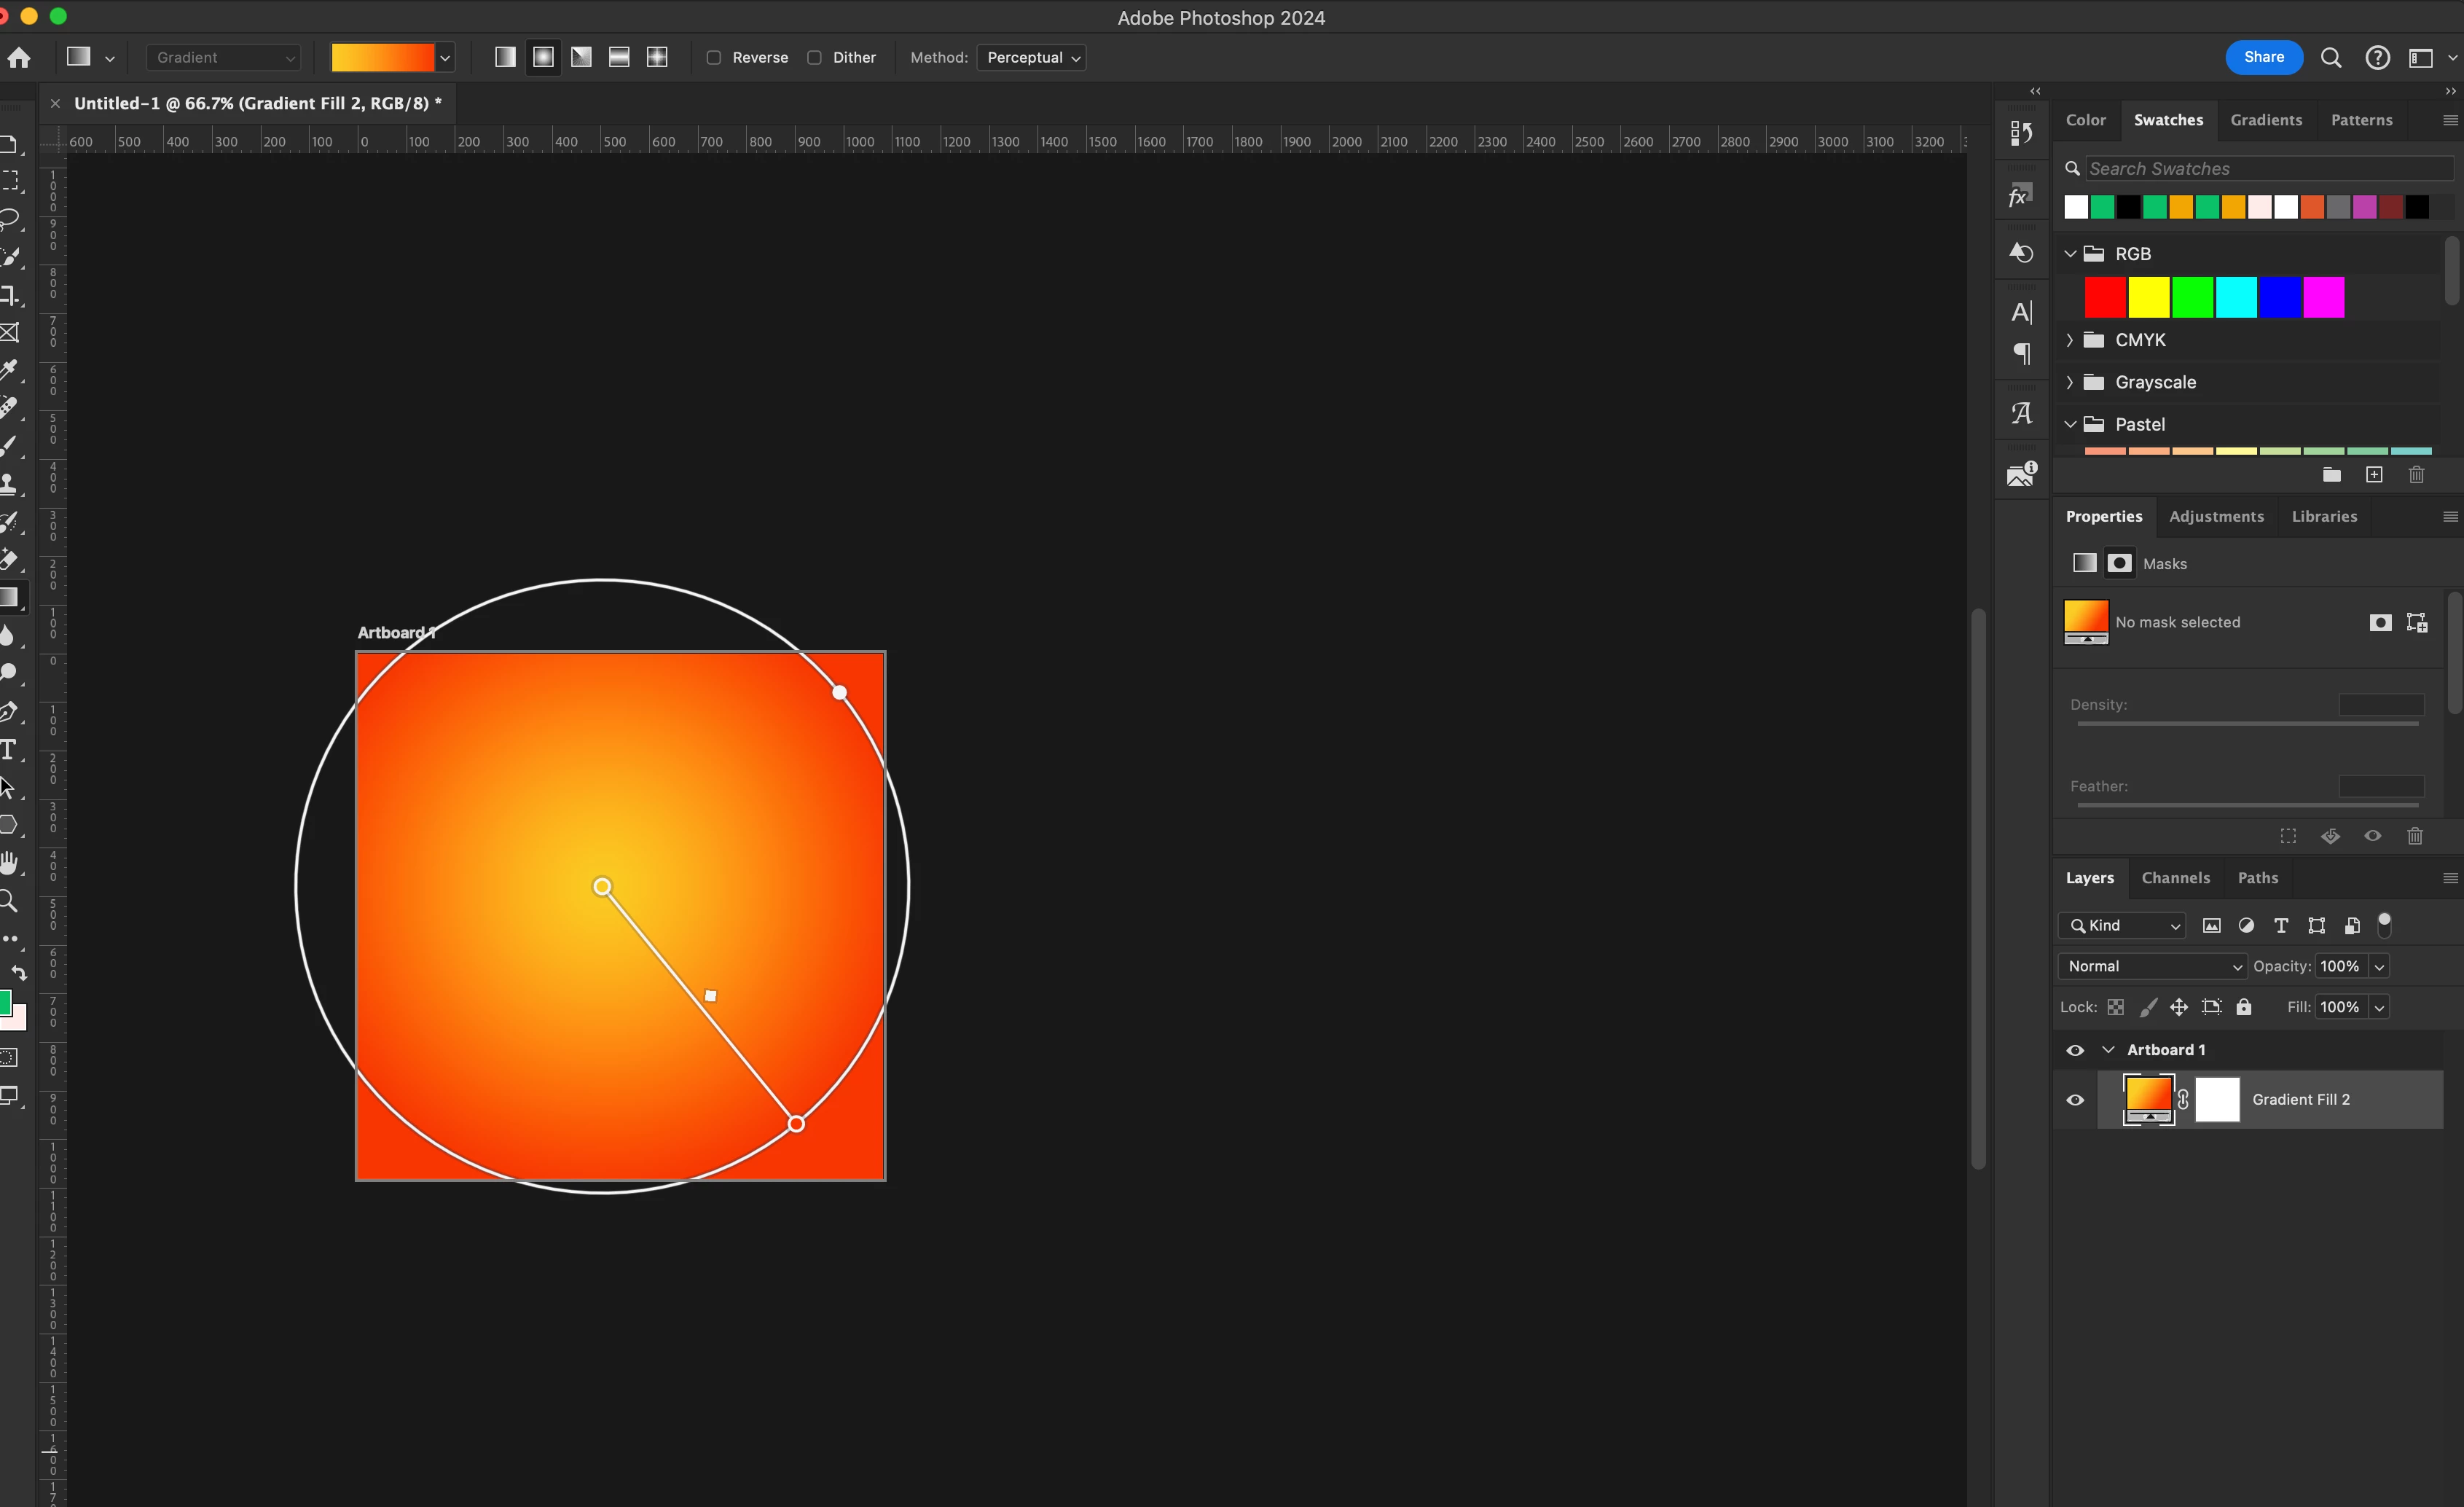Select the Type tool in toolbar
Viewport: 2464px width, 1507px height.
coord(9,750)
